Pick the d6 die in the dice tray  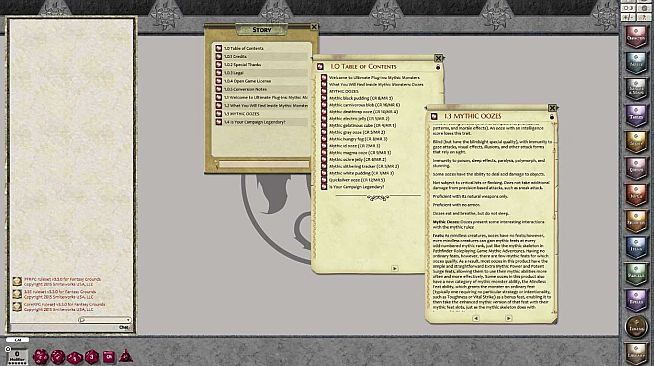point(109,357)
